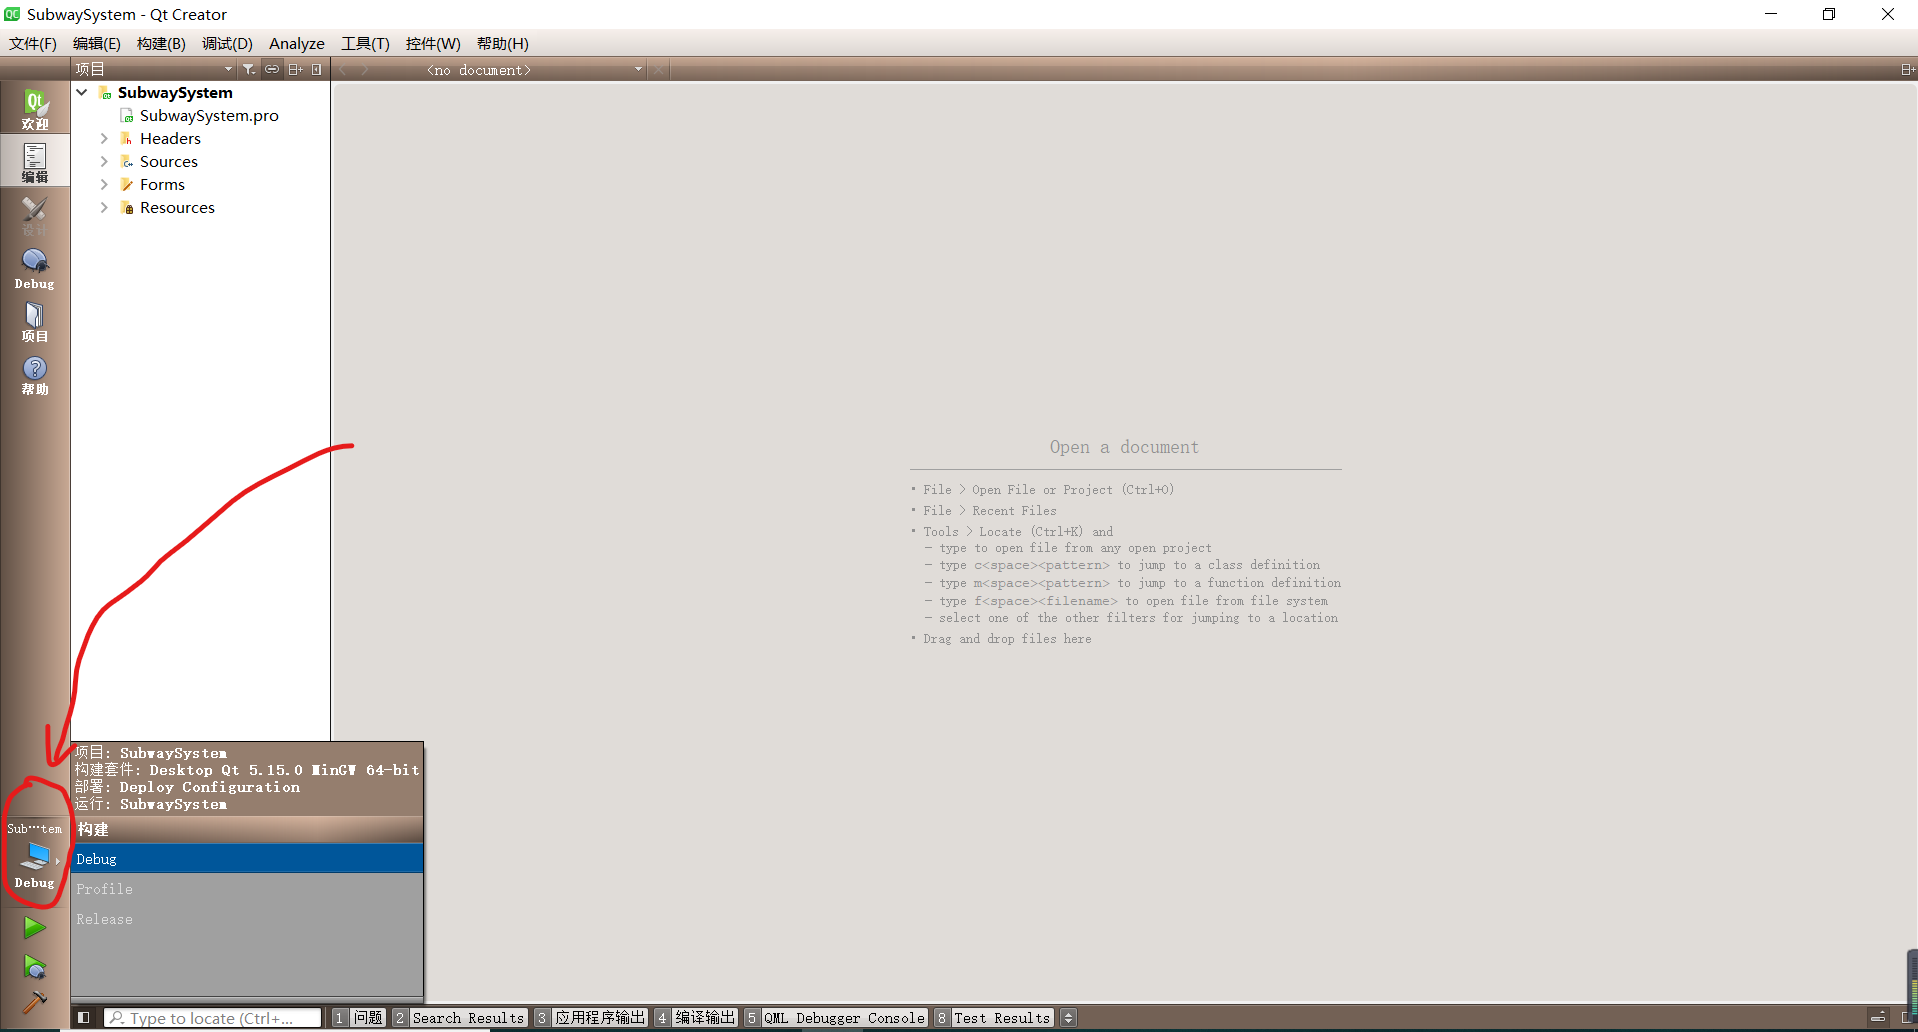
Task: Open the Design (设计) mode
Action: 35,215
